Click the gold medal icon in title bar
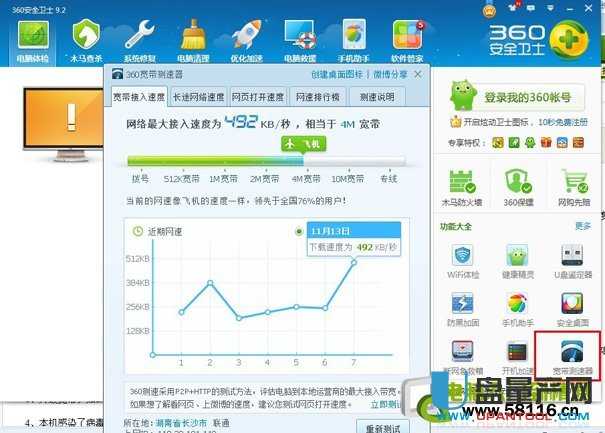Viewport: 605px width, 433px height. click(x=489, y=9)
